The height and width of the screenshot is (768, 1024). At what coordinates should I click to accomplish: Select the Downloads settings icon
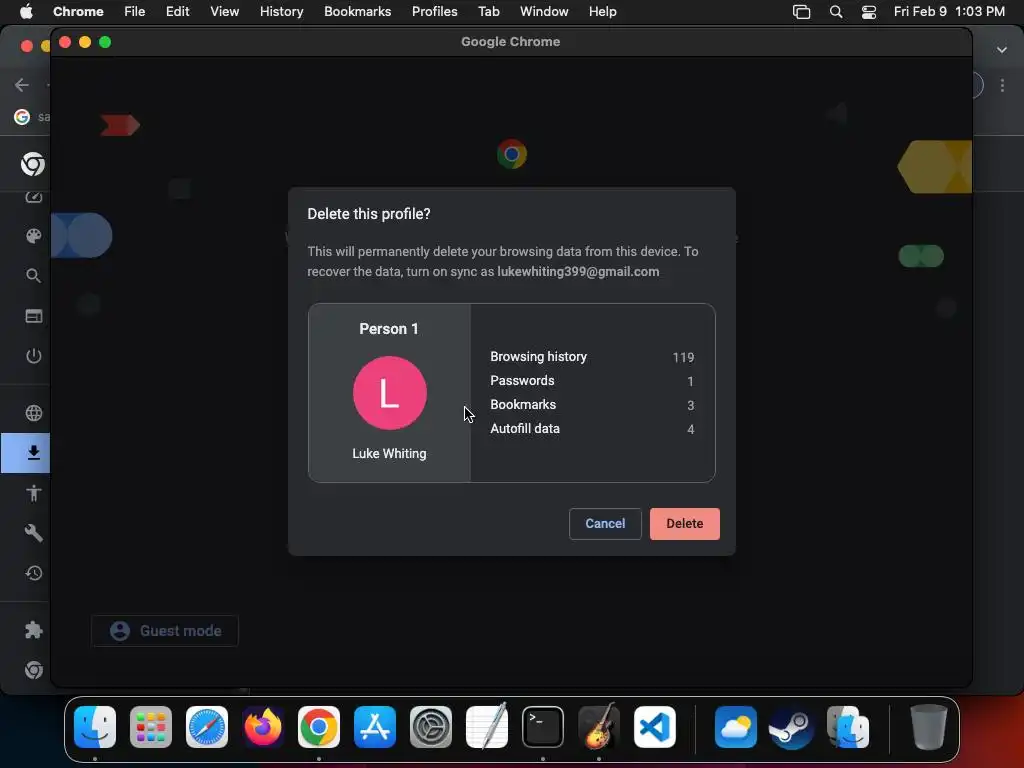[x=34, y=453]
